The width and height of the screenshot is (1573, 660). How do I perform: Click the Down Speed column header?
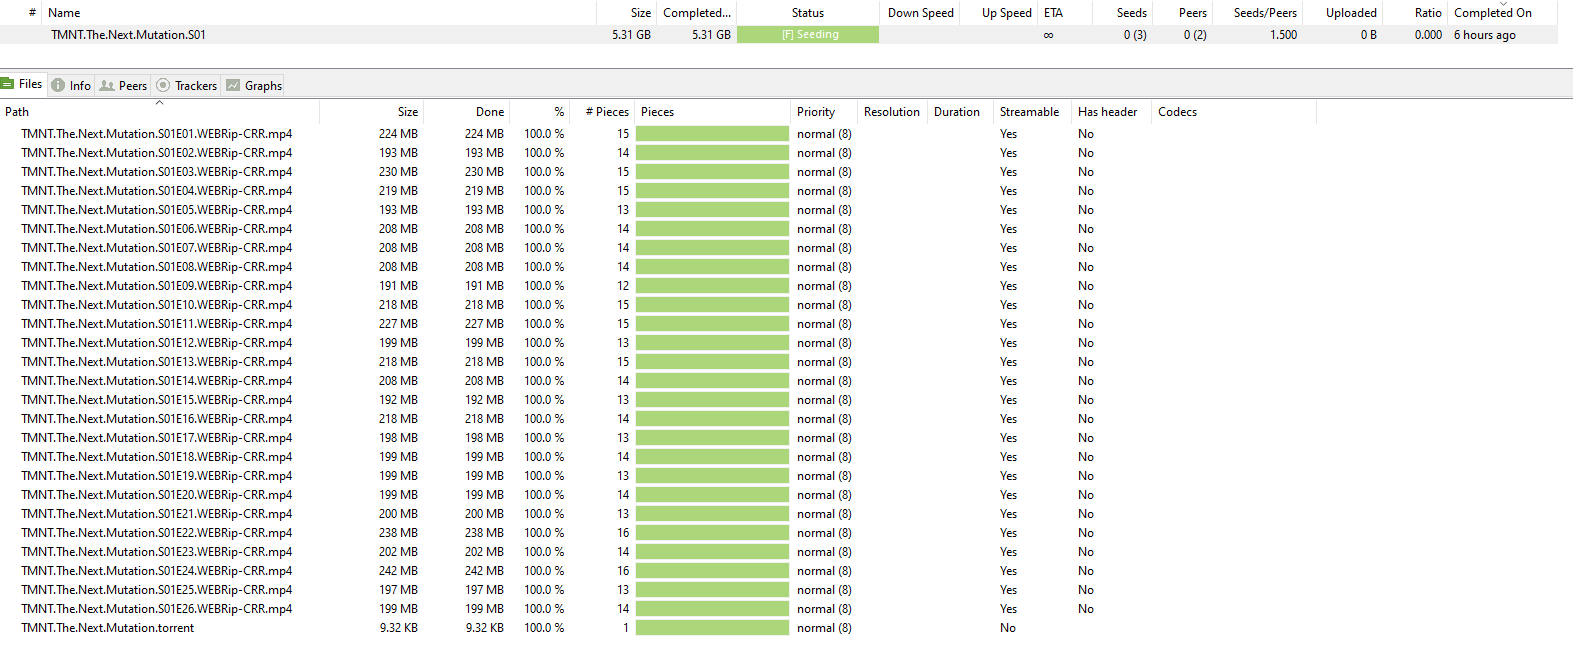(x=920, y=13)
